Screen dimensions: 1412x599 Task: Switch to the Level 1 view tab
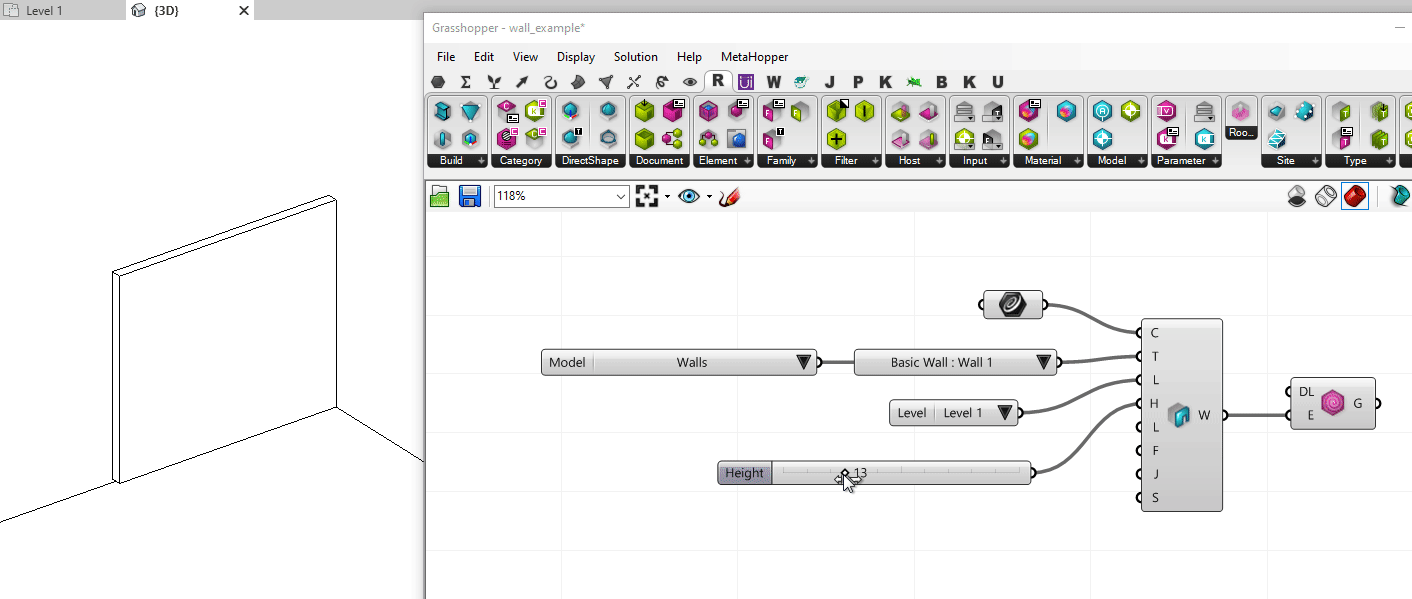click(43, 10)
